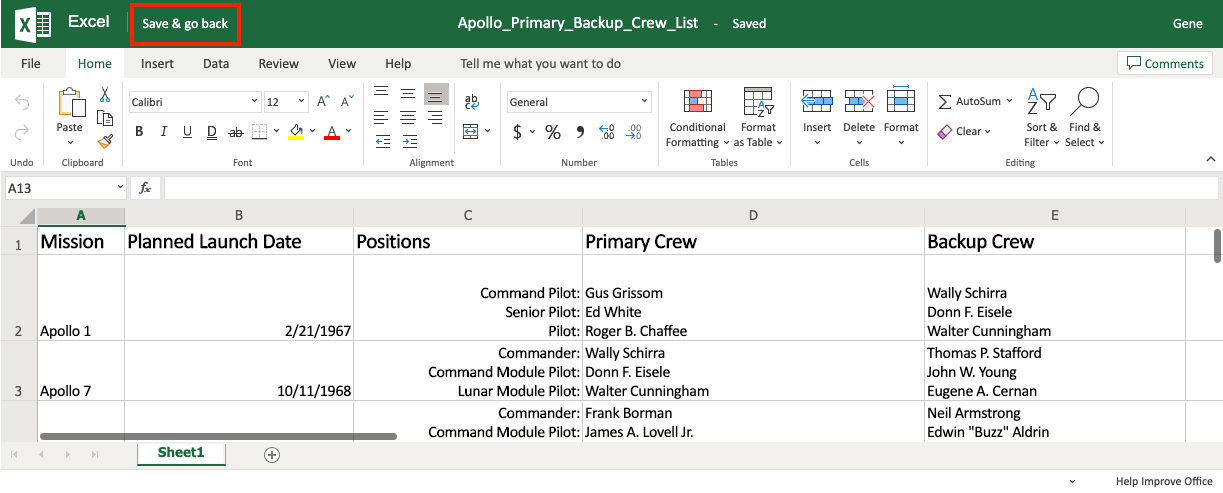Image resolution: width=1223 pixels, height=493 pixels.
Task: Apply the Comma Style format
Action: click(x=581, y=133)
